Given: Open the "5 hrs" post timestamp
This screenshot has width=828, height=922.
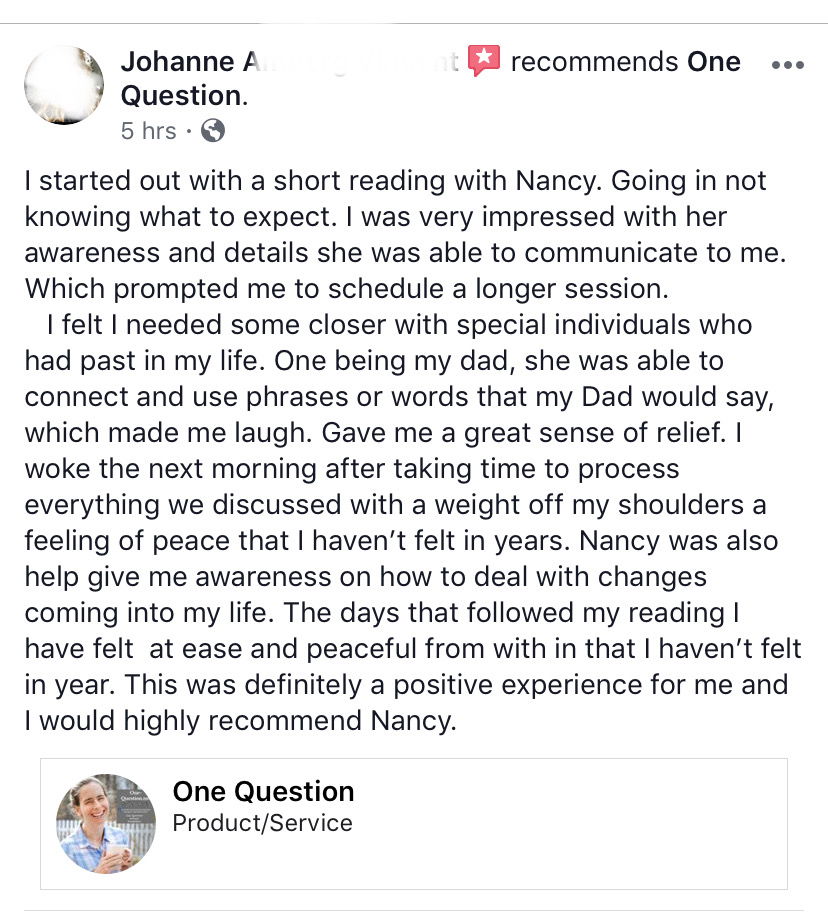Looking at the screenshot, I should [148, 131].
